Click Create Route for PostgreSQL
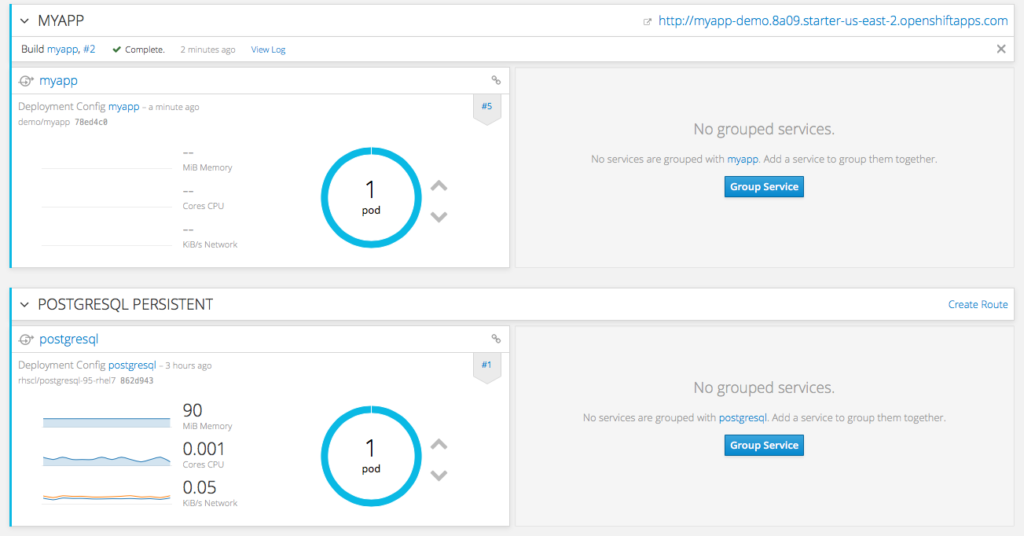This screenshot has width=1024, height=536. pyautogui.click(x=977, y=304)
